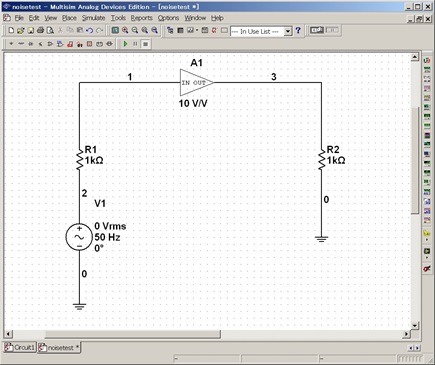Open the Simulate menu
Screen dimensions: 435x365
[x=94, y=18]
